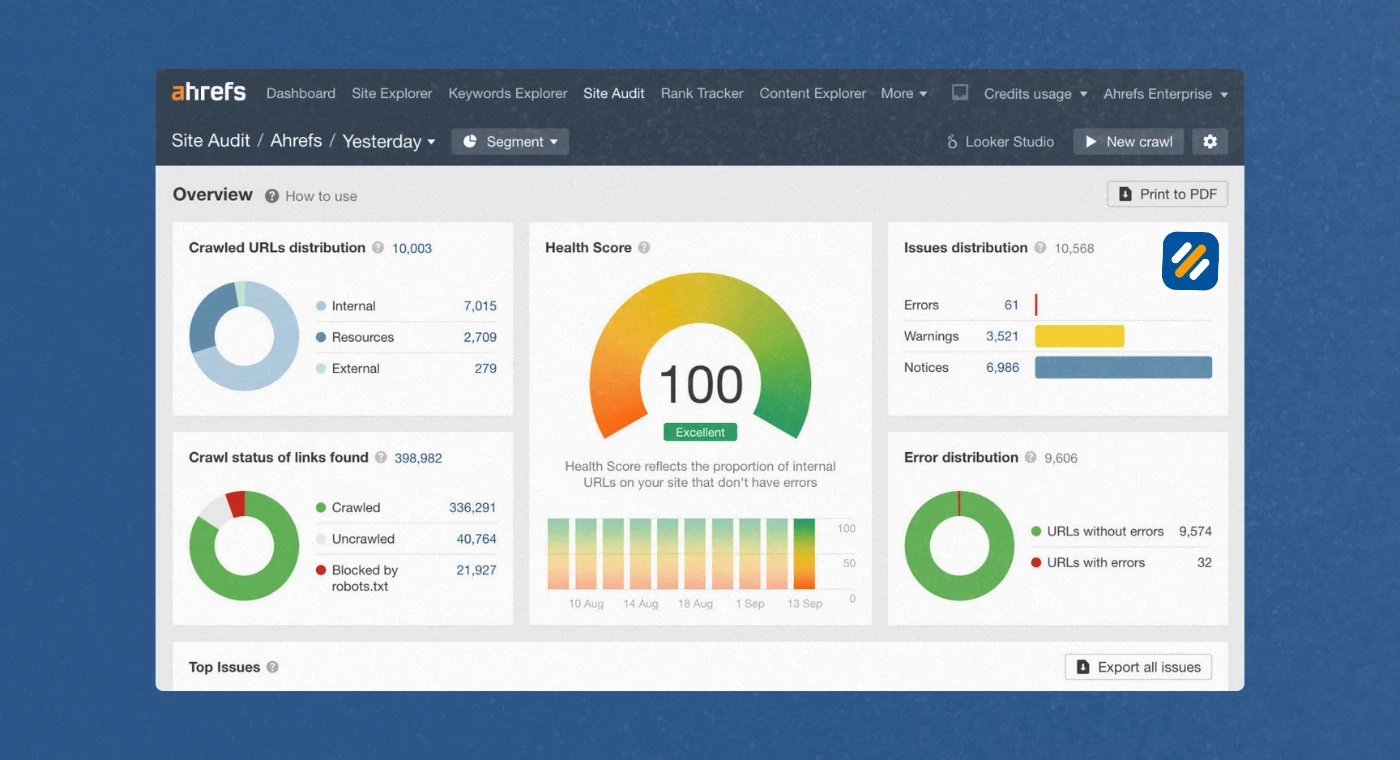This screenshot has height=760, width=1400.
Task: Click the Site Audit breadcrumb
Action: 211,141
